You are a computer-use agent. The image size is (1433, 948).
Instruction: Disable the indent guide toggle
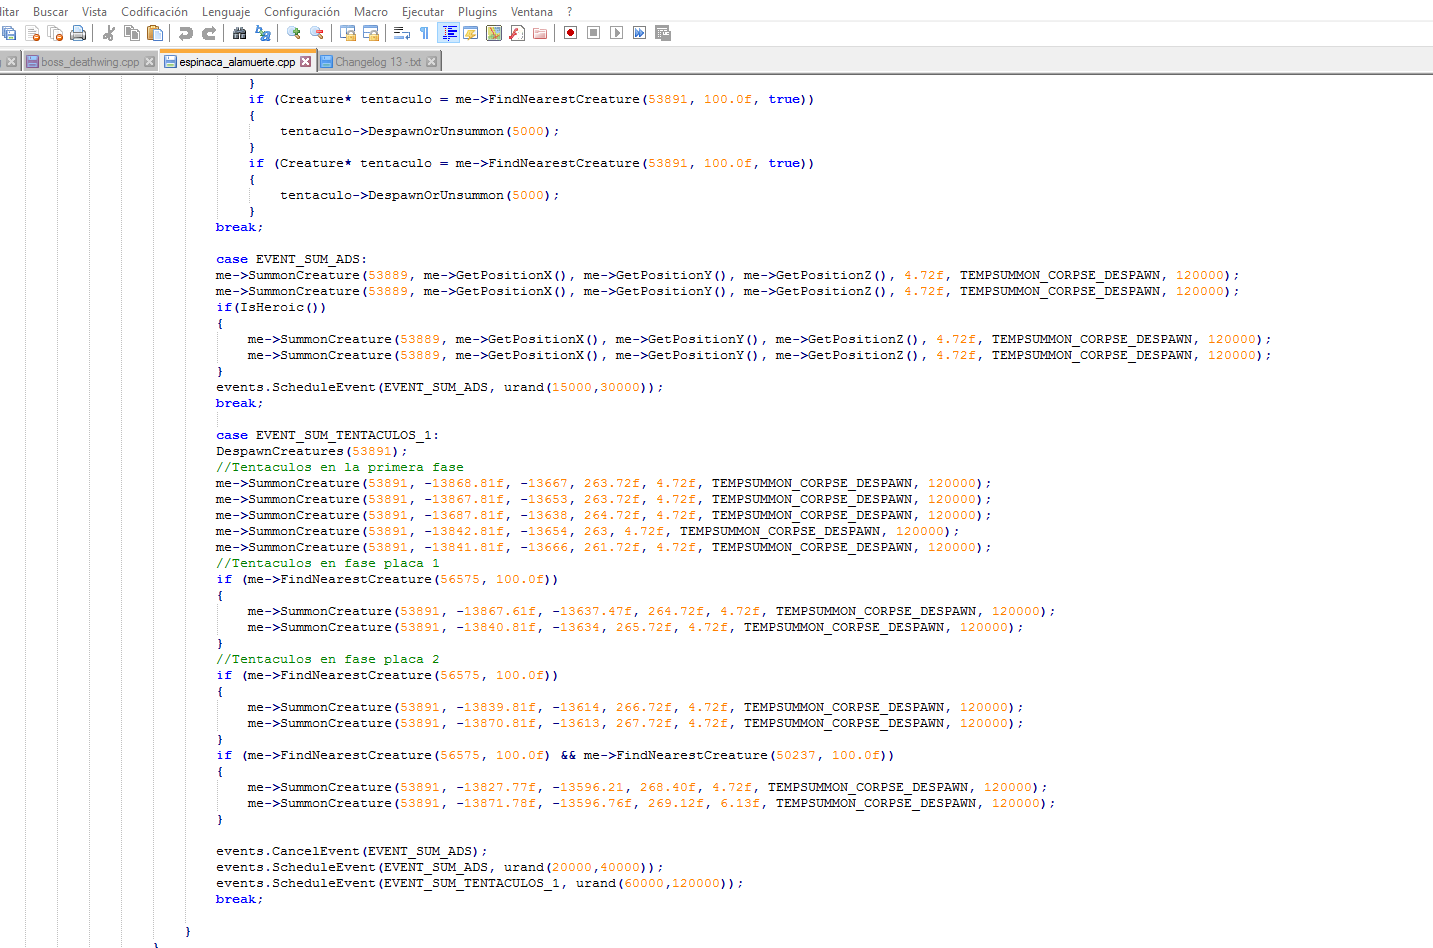click(x=449, y=33)
